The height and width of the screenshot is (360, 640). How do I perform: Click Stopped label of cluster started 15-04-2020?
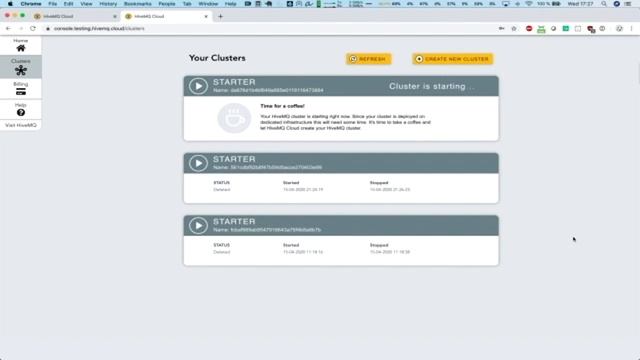coord(379,245)
